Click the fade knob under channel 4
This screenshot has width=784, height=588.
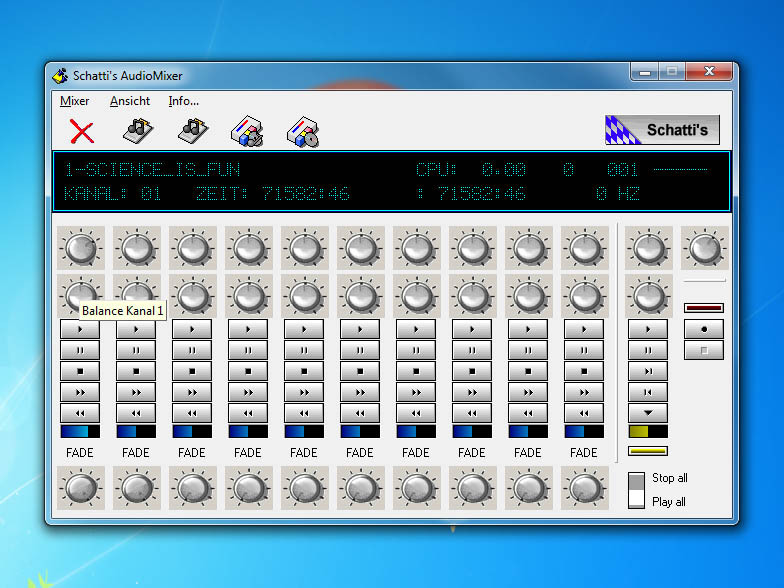248,488
